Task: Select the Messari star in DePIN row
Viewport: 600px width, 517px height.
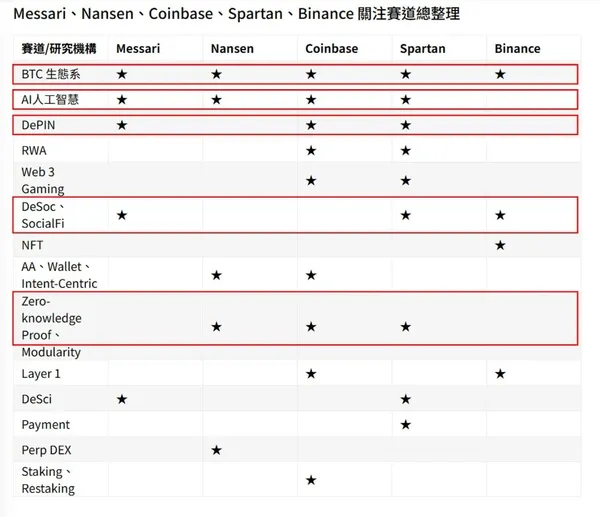Action: 122,125
